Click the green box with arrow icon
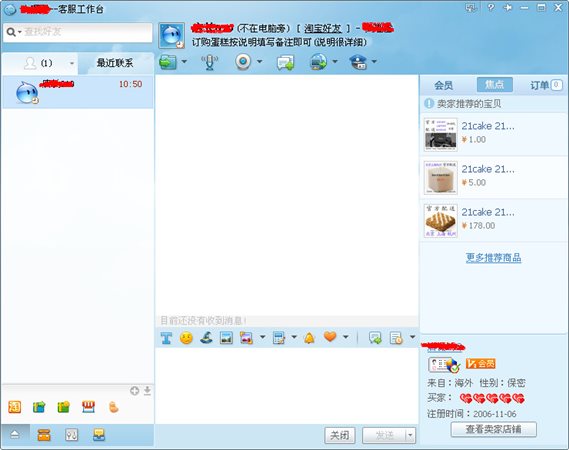Screen dimensions: 569x450 coord(39,407)
